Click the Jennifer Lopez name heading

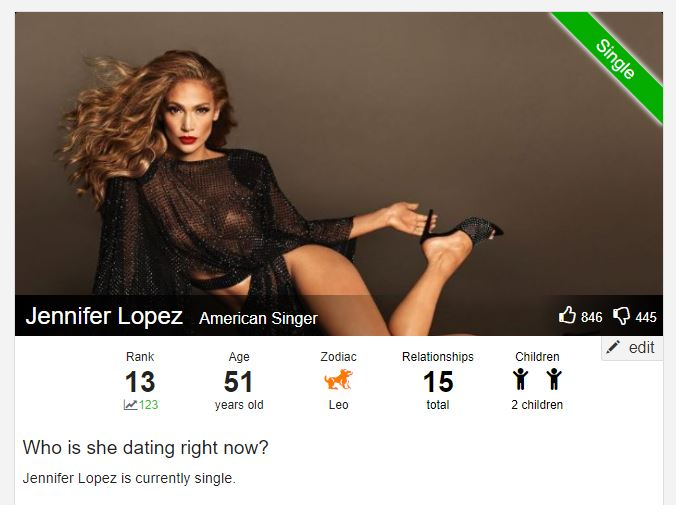(104, 316)
